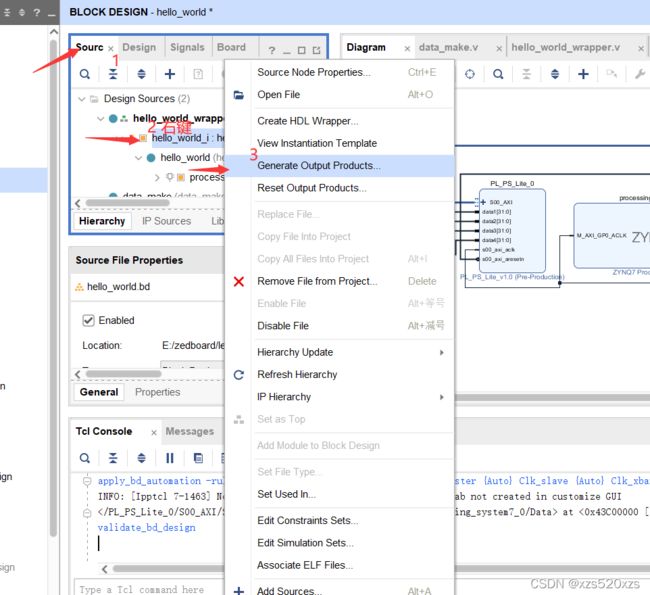Screen dimensions: 650x595
Task: Toggle the Enabled checkbox for hello_world.bd
Action: coord(88,321)
